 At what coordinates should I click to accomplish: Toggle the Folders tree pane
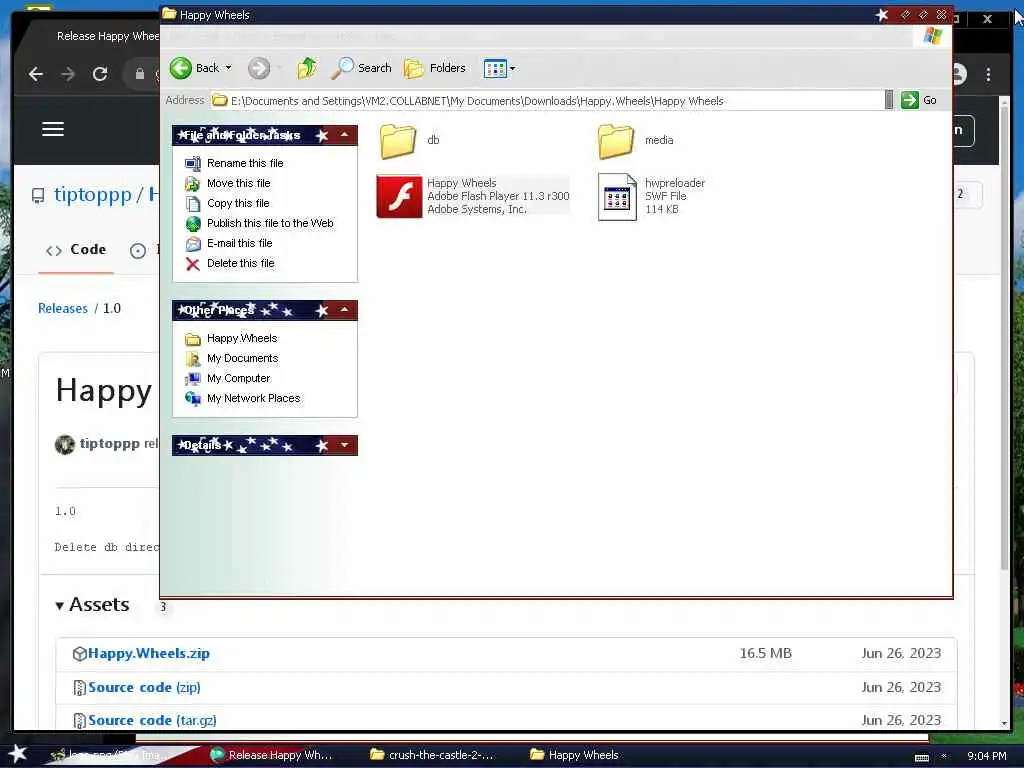(435, 68)
